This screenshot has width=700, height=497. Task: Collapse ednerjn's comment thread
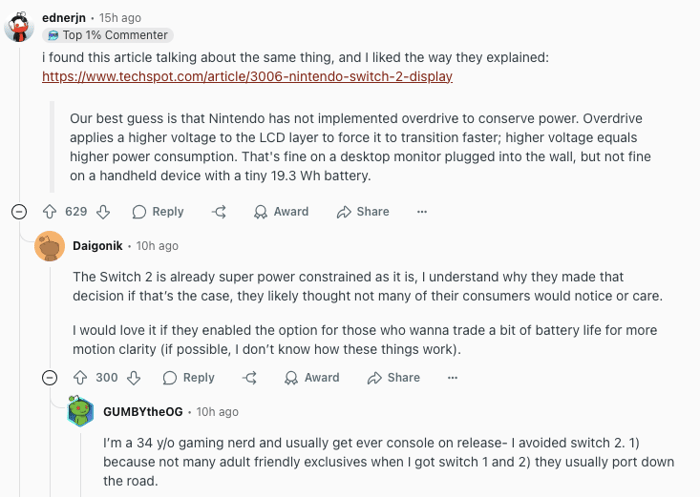click(19, 212)
